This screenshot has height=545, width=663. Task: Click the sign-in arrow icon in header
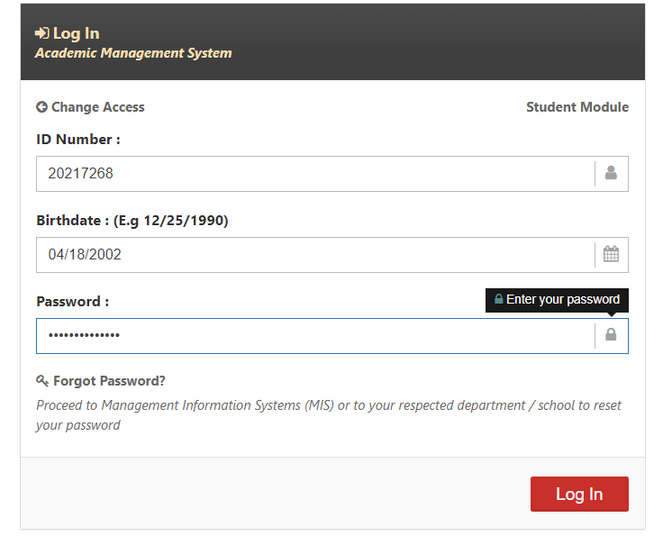tap(42, 34)
